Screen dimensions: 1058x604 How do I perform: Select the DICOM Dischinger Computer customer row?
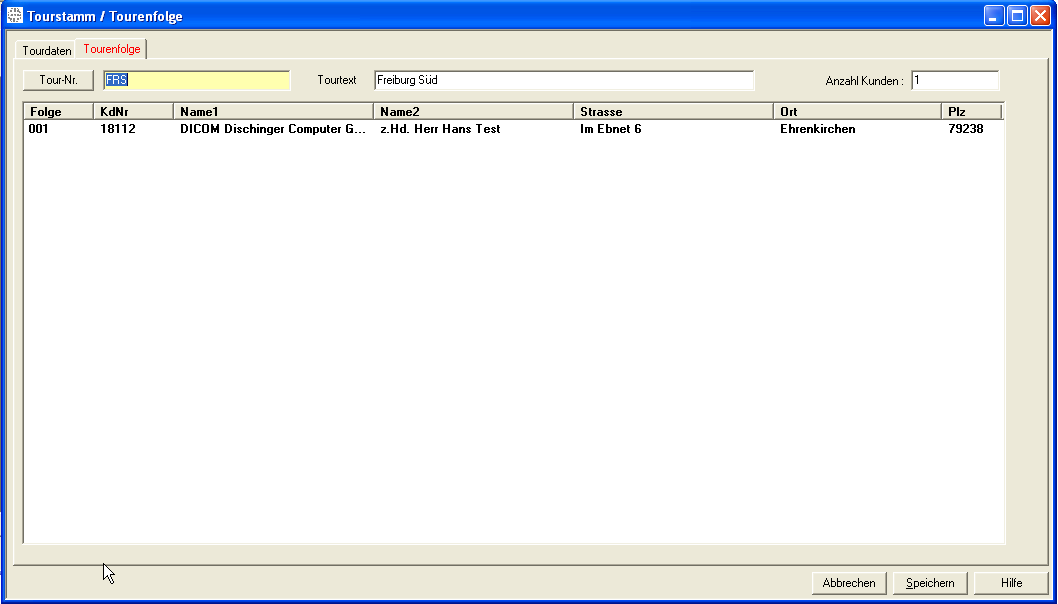click(x=272, y=129)
